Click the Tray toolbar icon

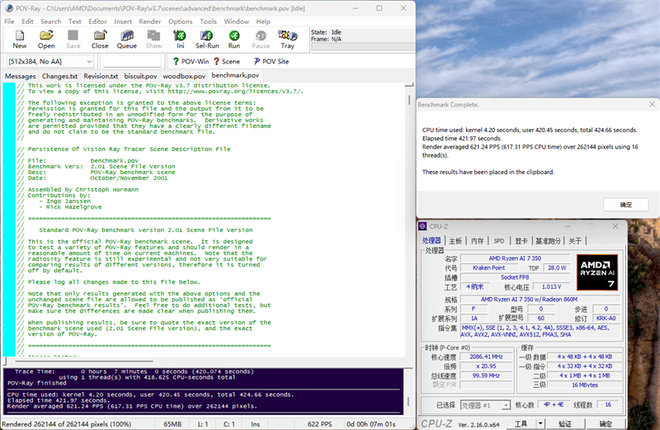288,39
